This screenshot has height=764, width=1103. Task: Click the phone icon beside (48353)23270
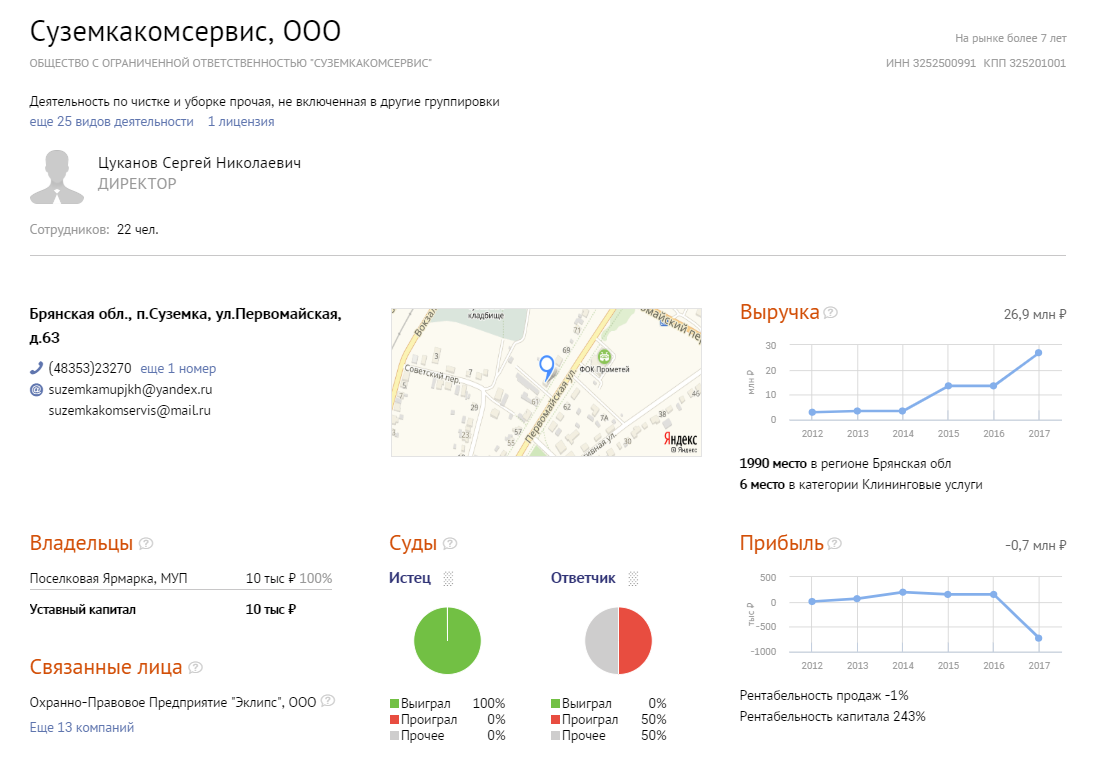coord(36,368)
